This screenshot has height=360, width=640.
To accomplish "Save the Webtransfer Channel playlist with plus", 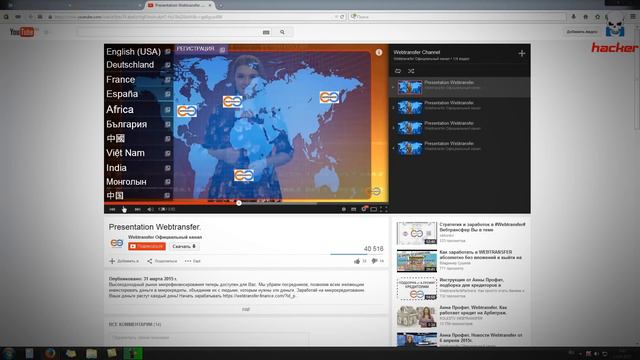I will coord(522,53).
